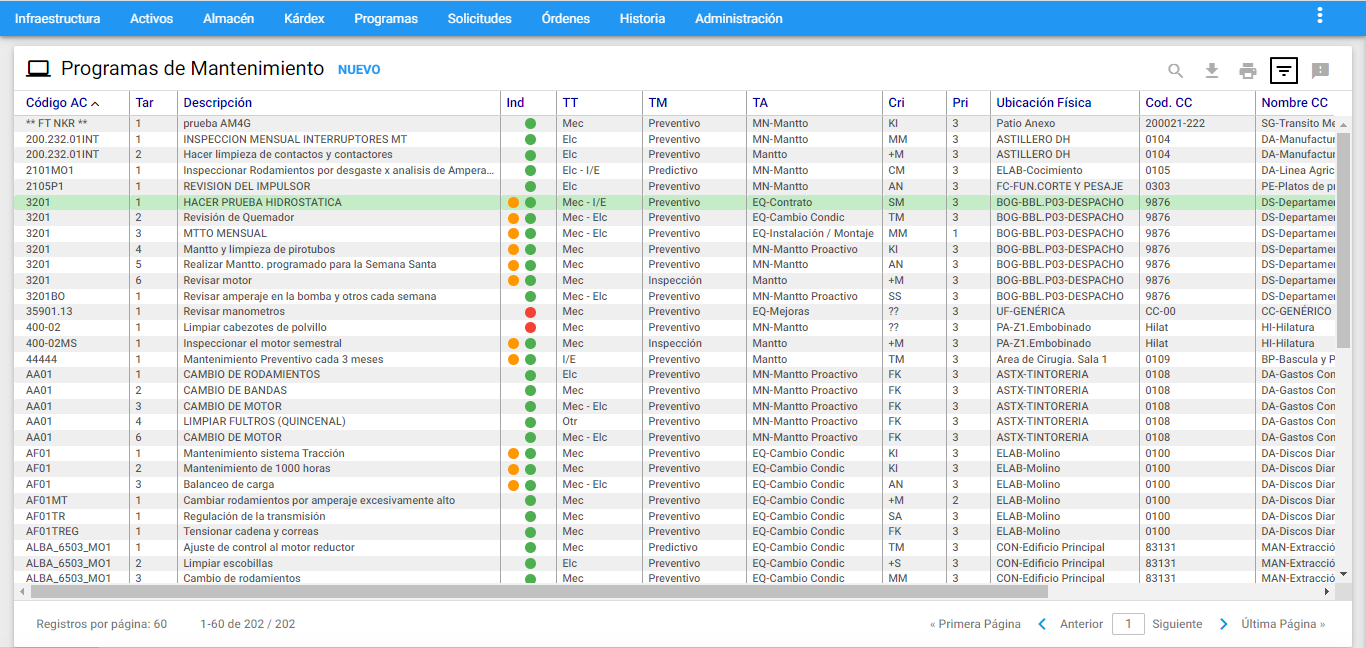
Task: Open the Historia menu
Action: pyautogui.click(x=642, y=18)
